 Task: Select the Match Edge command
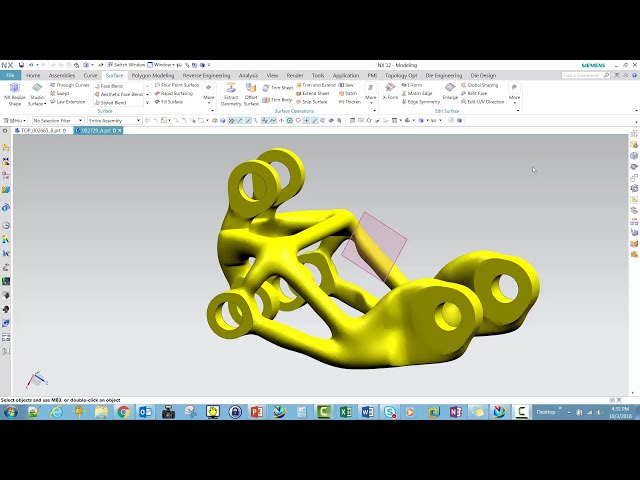(x=417, y=93)
